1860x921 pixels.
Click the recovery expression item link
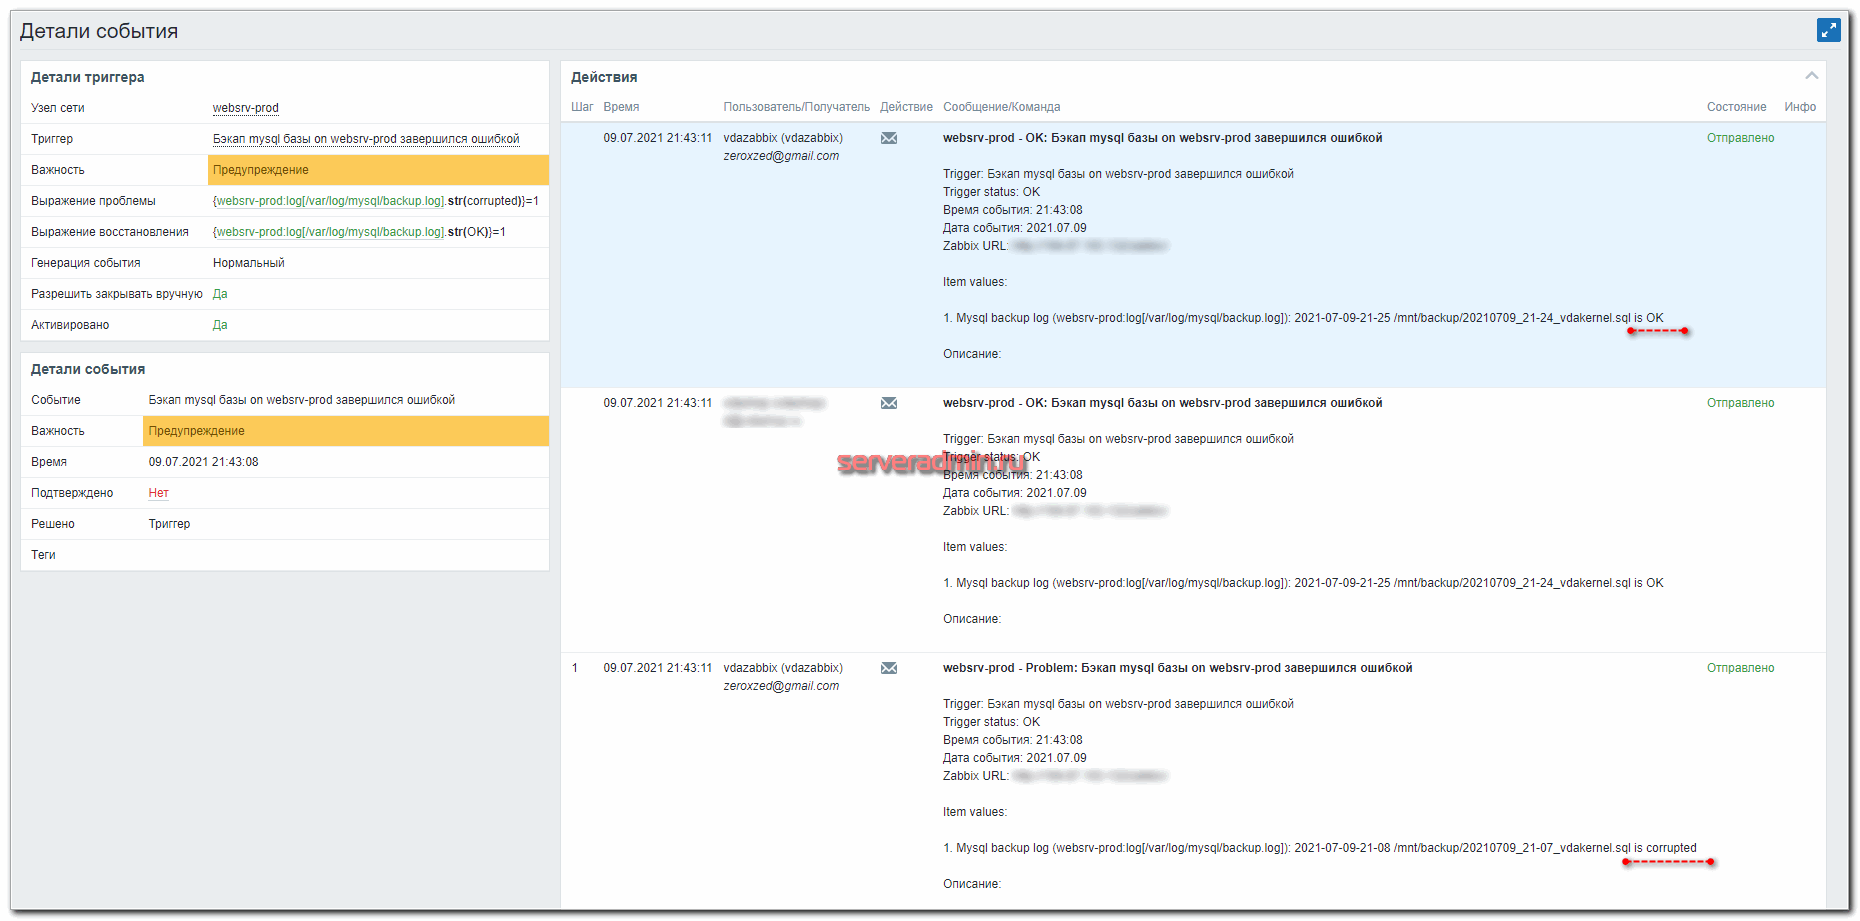coord(330,232)
